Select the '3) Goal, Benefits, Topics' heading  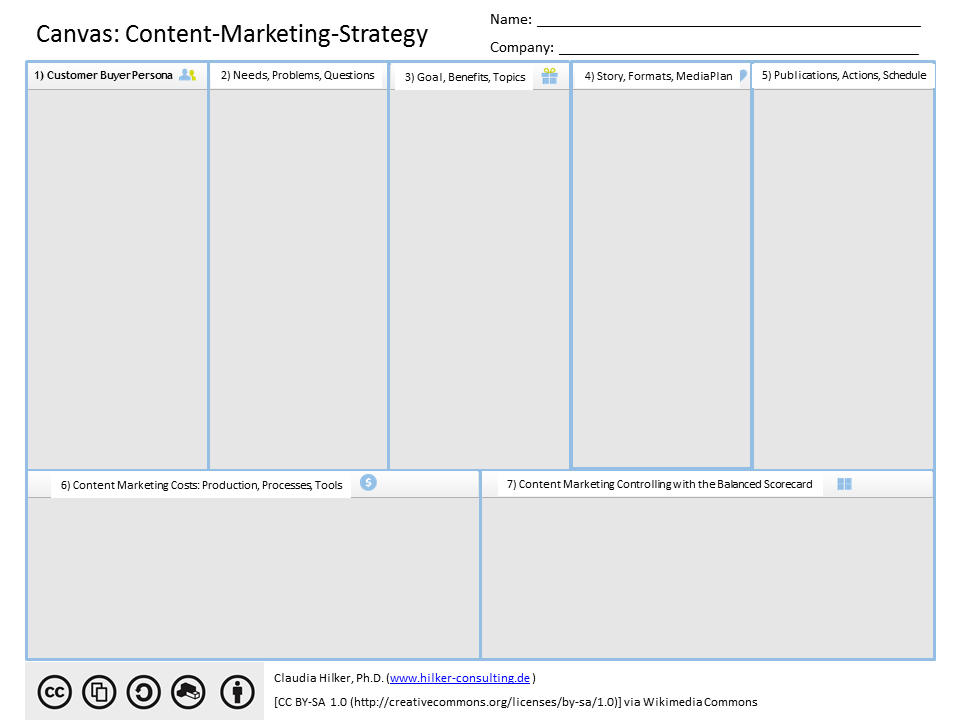(x=465, y=77)
